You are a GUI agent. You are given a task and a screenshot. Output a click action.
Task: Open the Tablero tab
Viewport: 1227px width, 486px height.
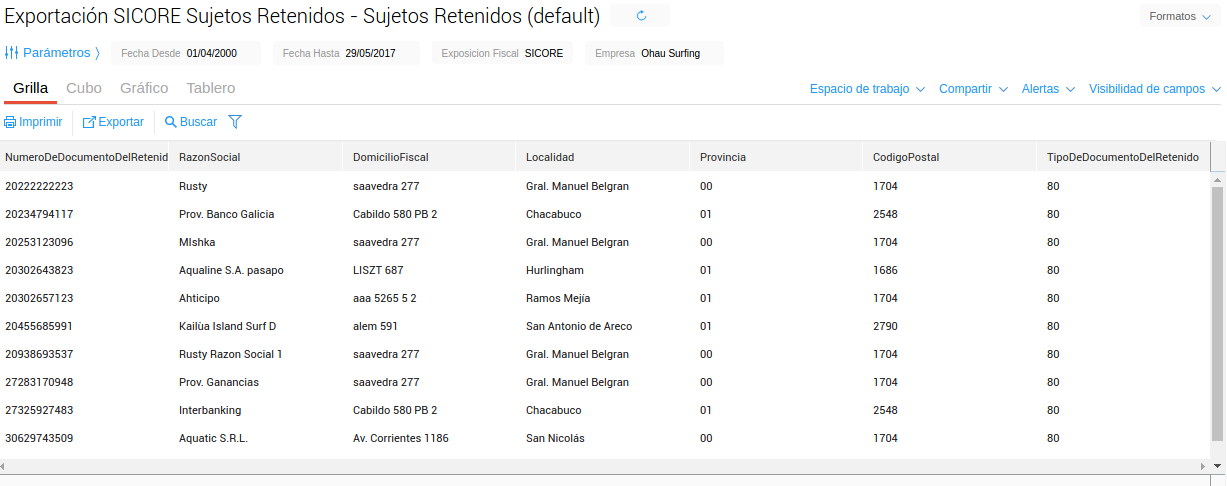pyautogui.click(x=211, y=88)
